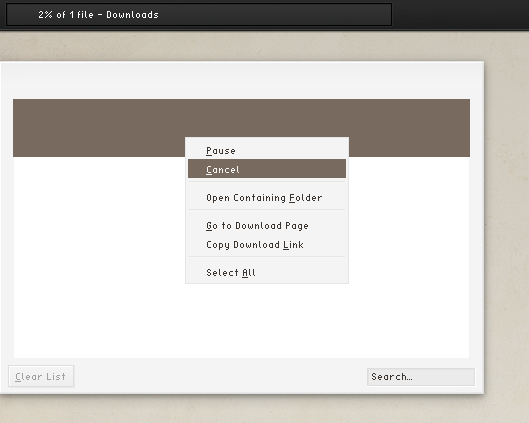
Task: Click the footer bar between Clear List and Search
Action: click(x=220, y=376)
